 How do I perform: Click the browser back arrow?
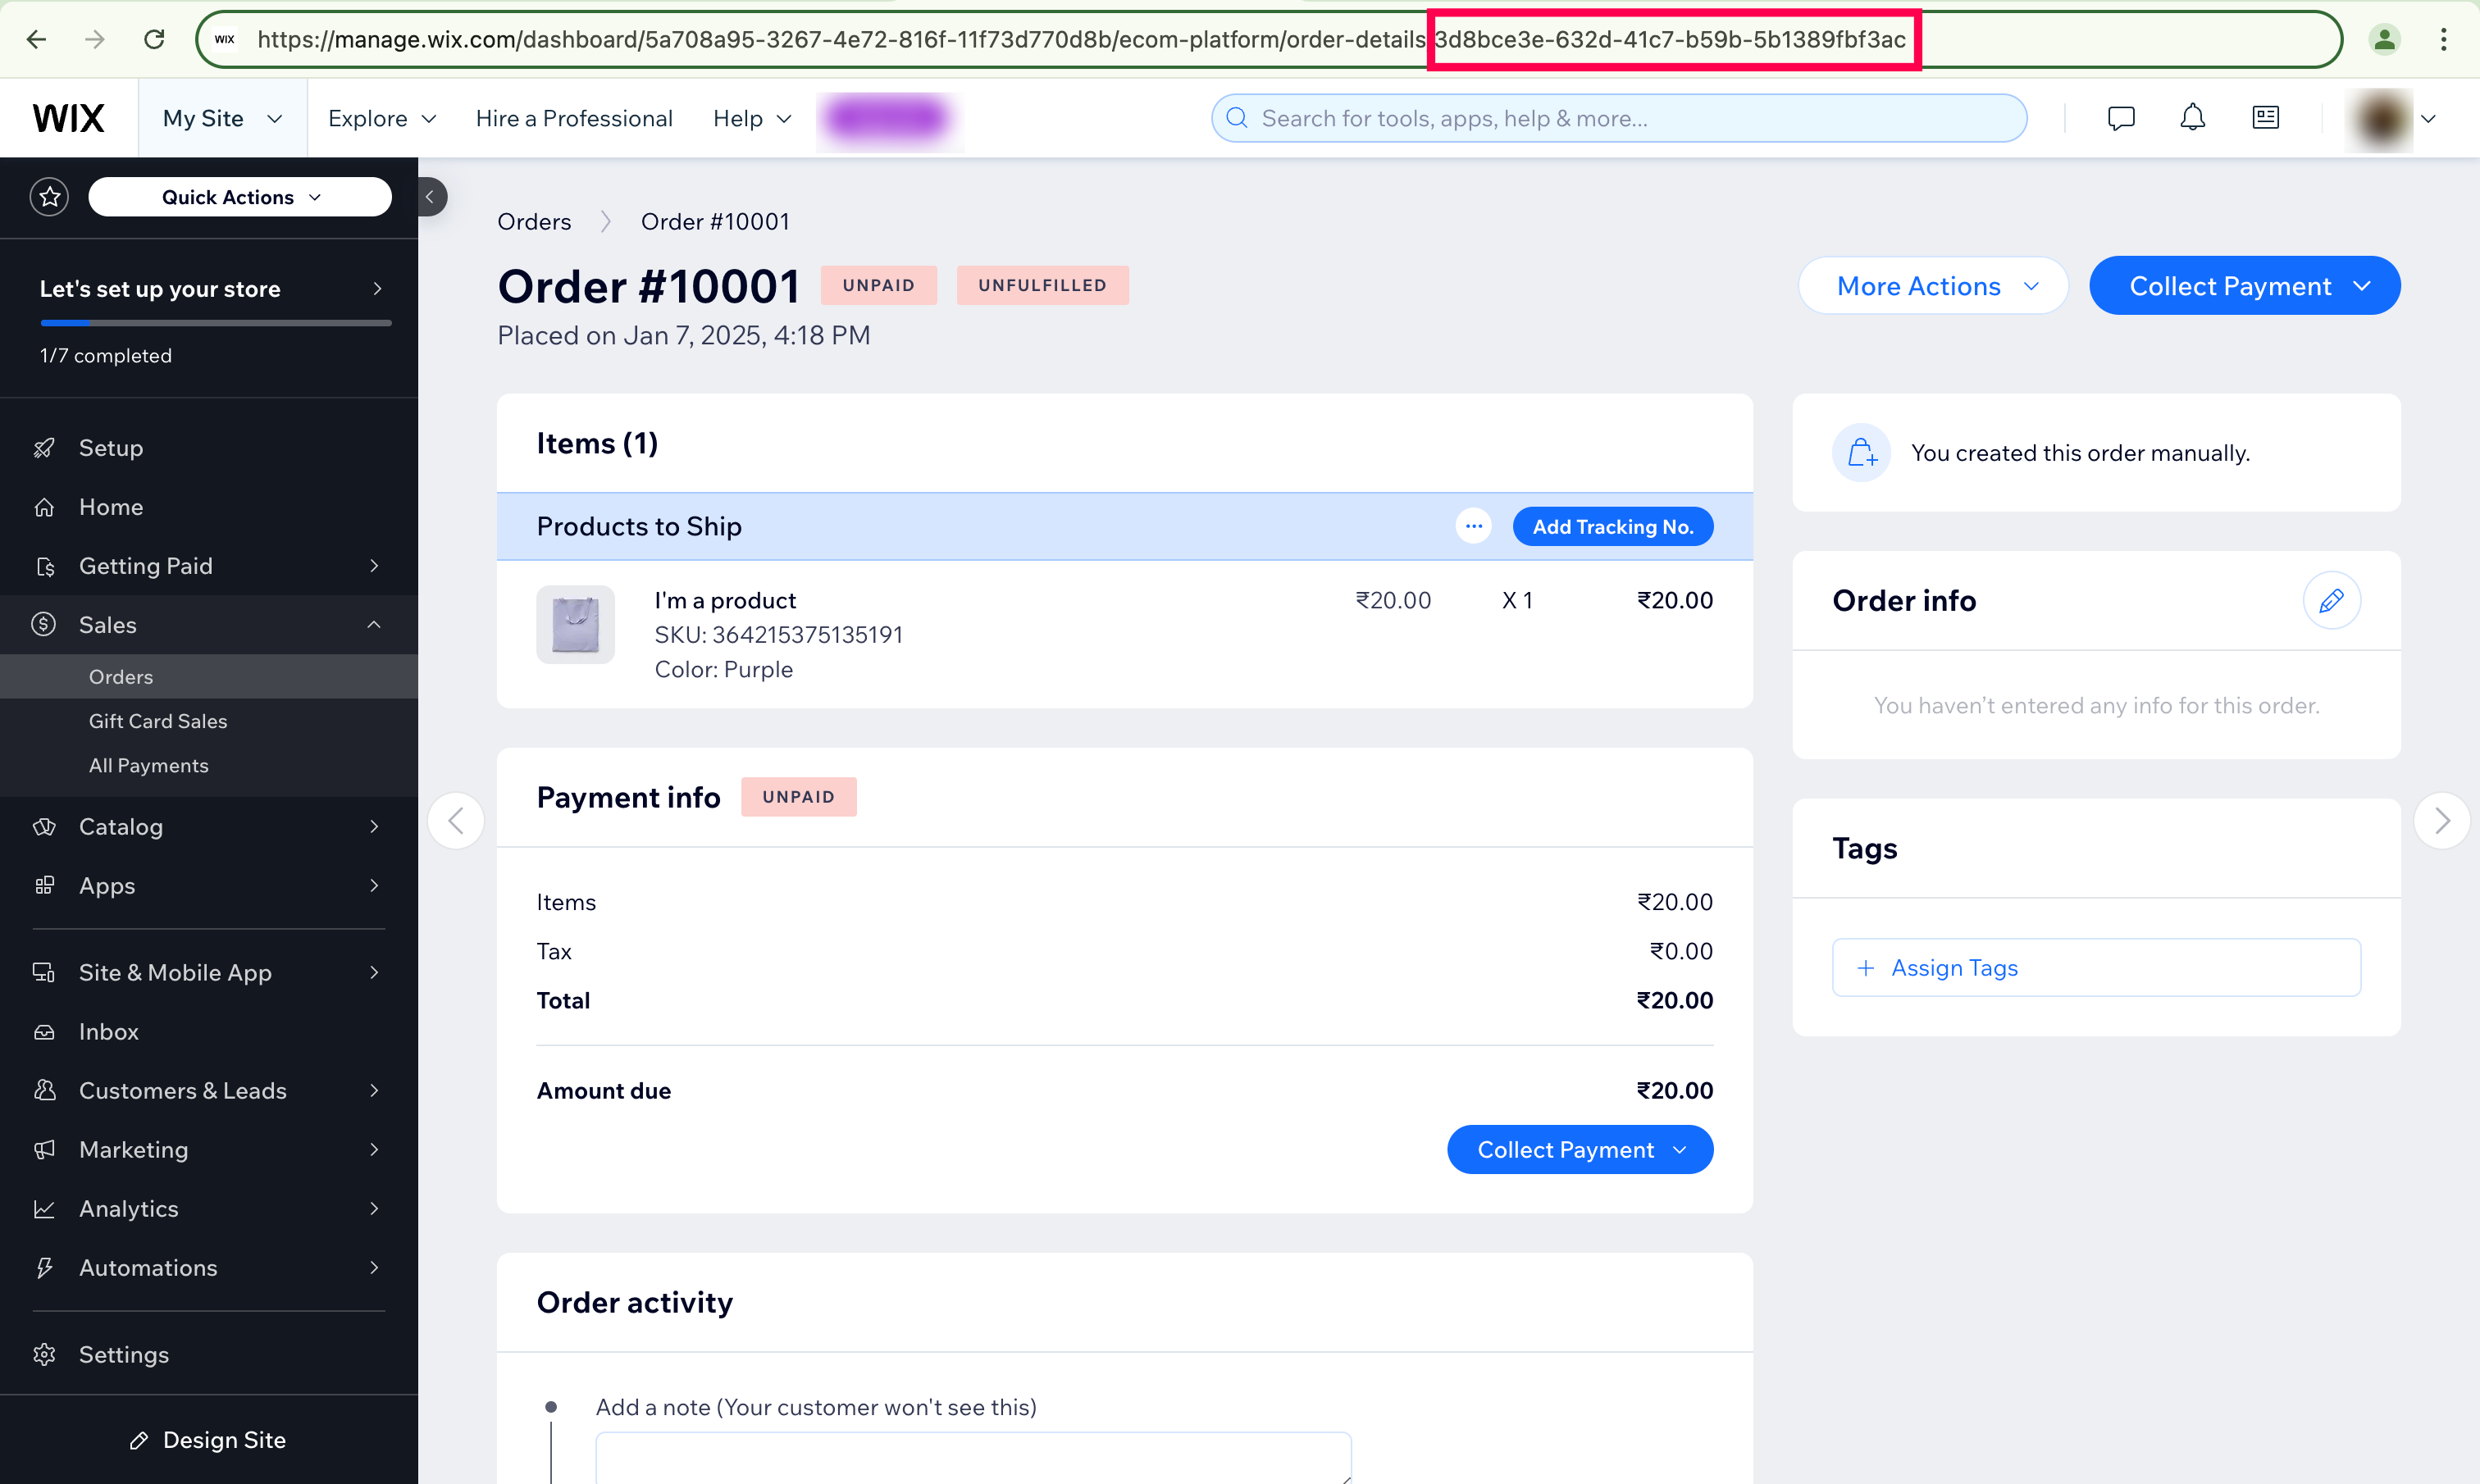click(37, 39)
